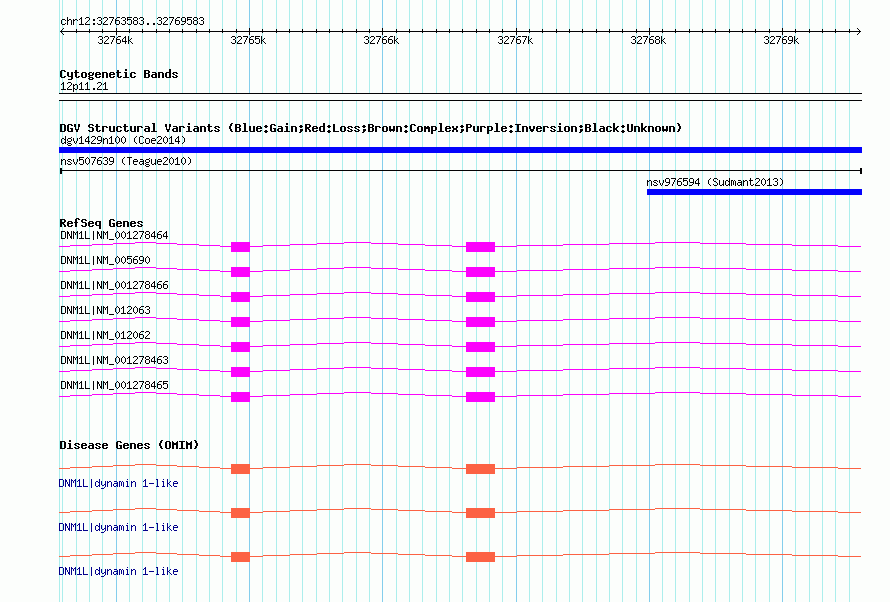The image size is (890, 602).
Task: Select transcript DNM1L|NM_001278464 label
Action: [114, 235]
